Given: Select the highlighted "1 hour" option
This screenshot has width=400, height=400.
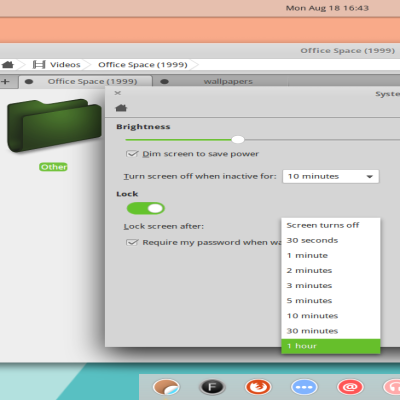Looking at the screenshot, I should 331,346.
